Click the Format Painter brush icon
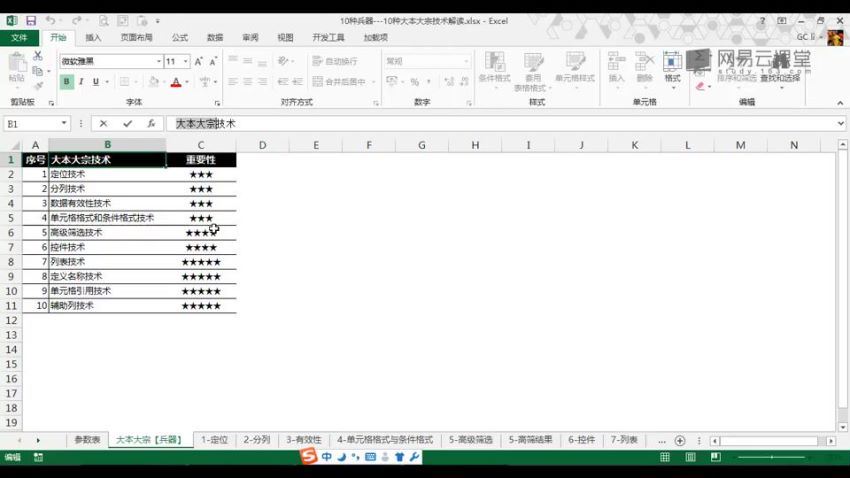Screen dimensions: 850x478 pyautogui.click(x=37, y=86)
